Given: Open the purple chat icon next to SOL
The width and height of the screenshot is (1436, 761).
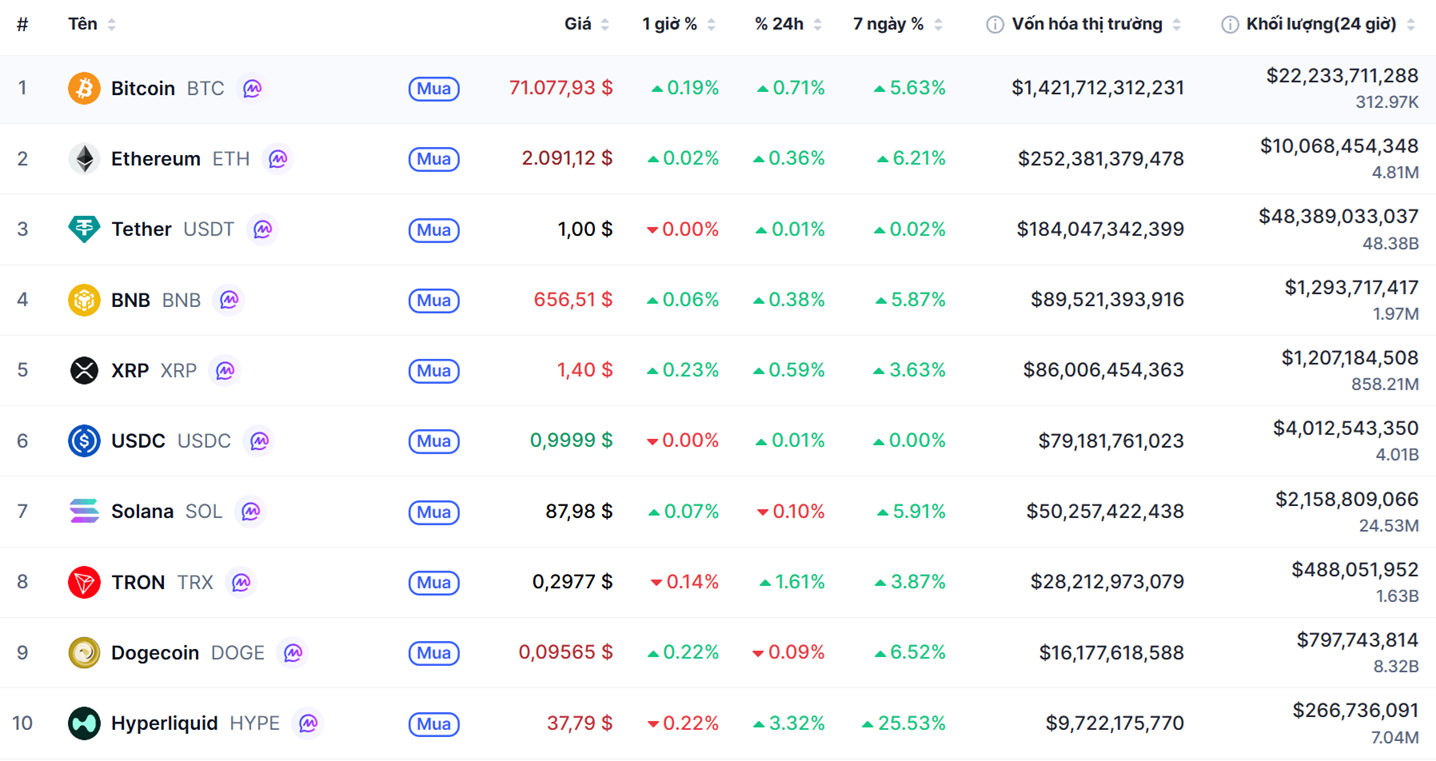Looking at the screenshot, I should (250, 511).
